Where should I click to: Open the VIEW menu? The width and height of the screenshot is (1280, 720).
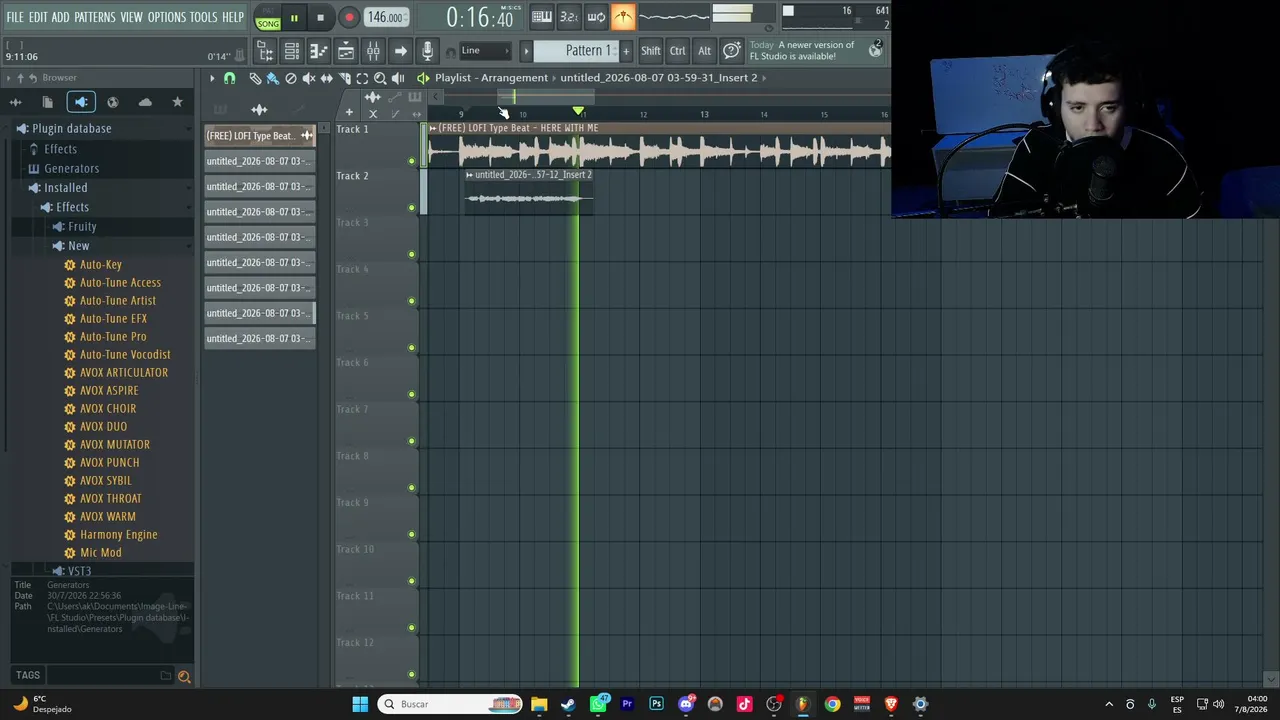point(132,17)
